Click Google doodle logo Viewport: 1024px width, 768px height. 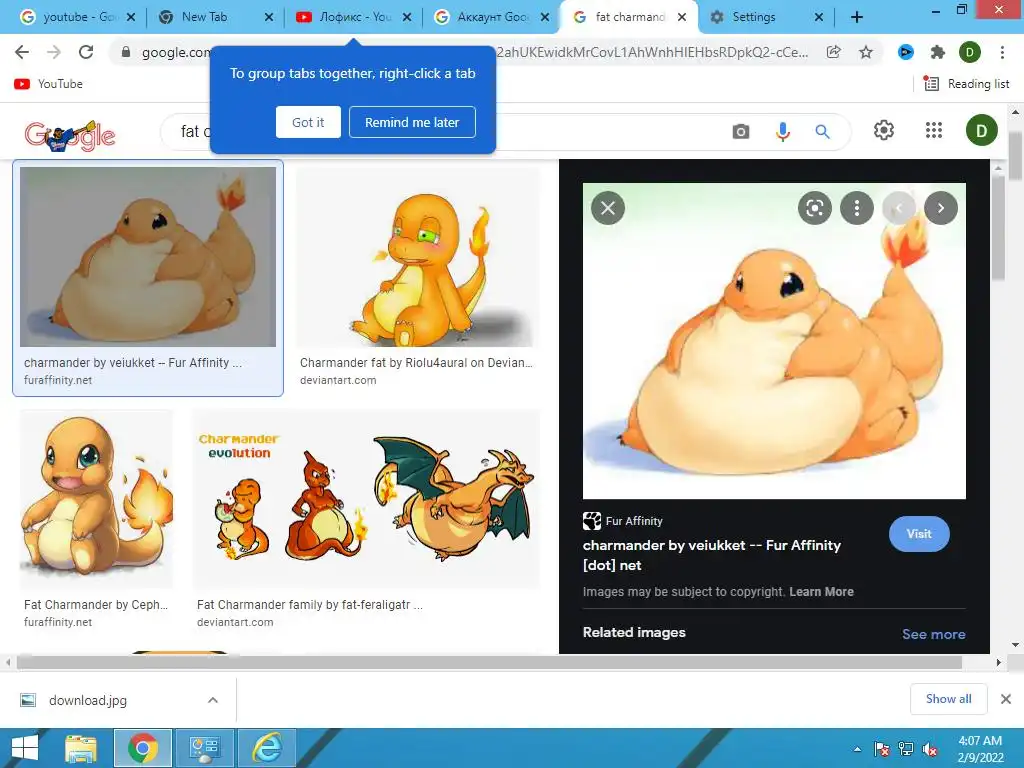point(70,135)
